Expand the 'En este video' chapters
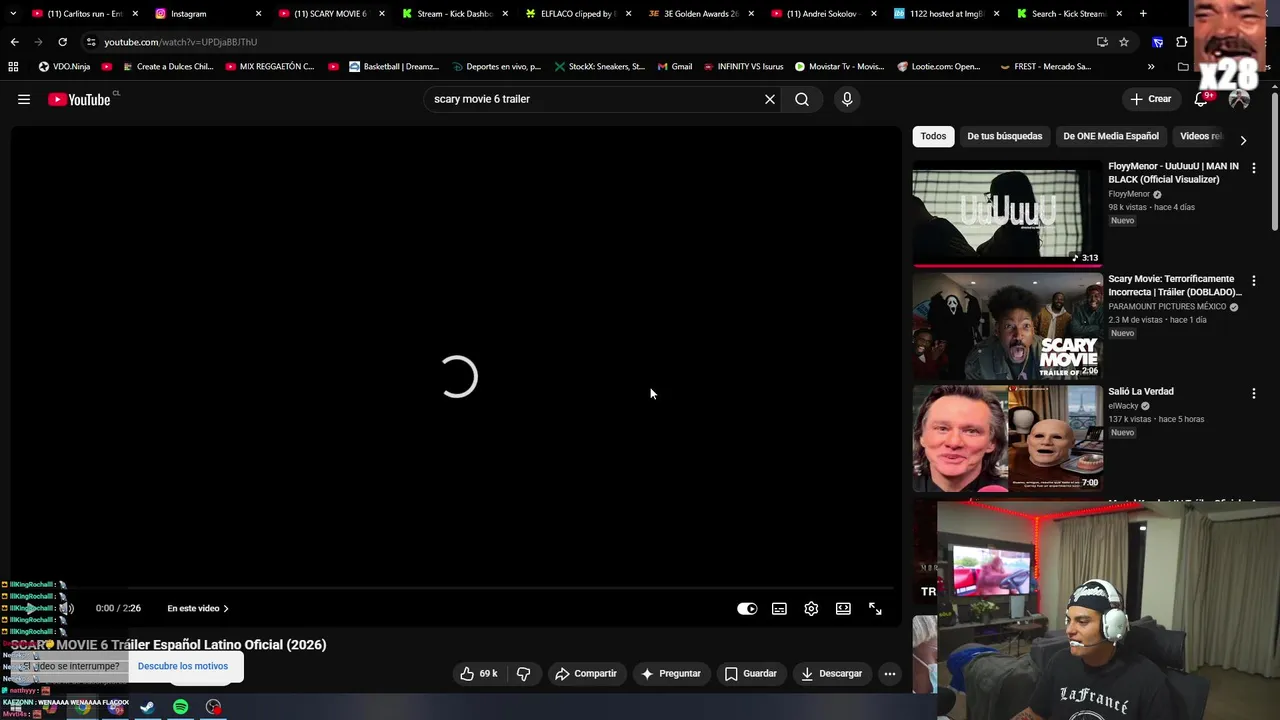Screen dimensions: 1280x720 pos(198,609)
